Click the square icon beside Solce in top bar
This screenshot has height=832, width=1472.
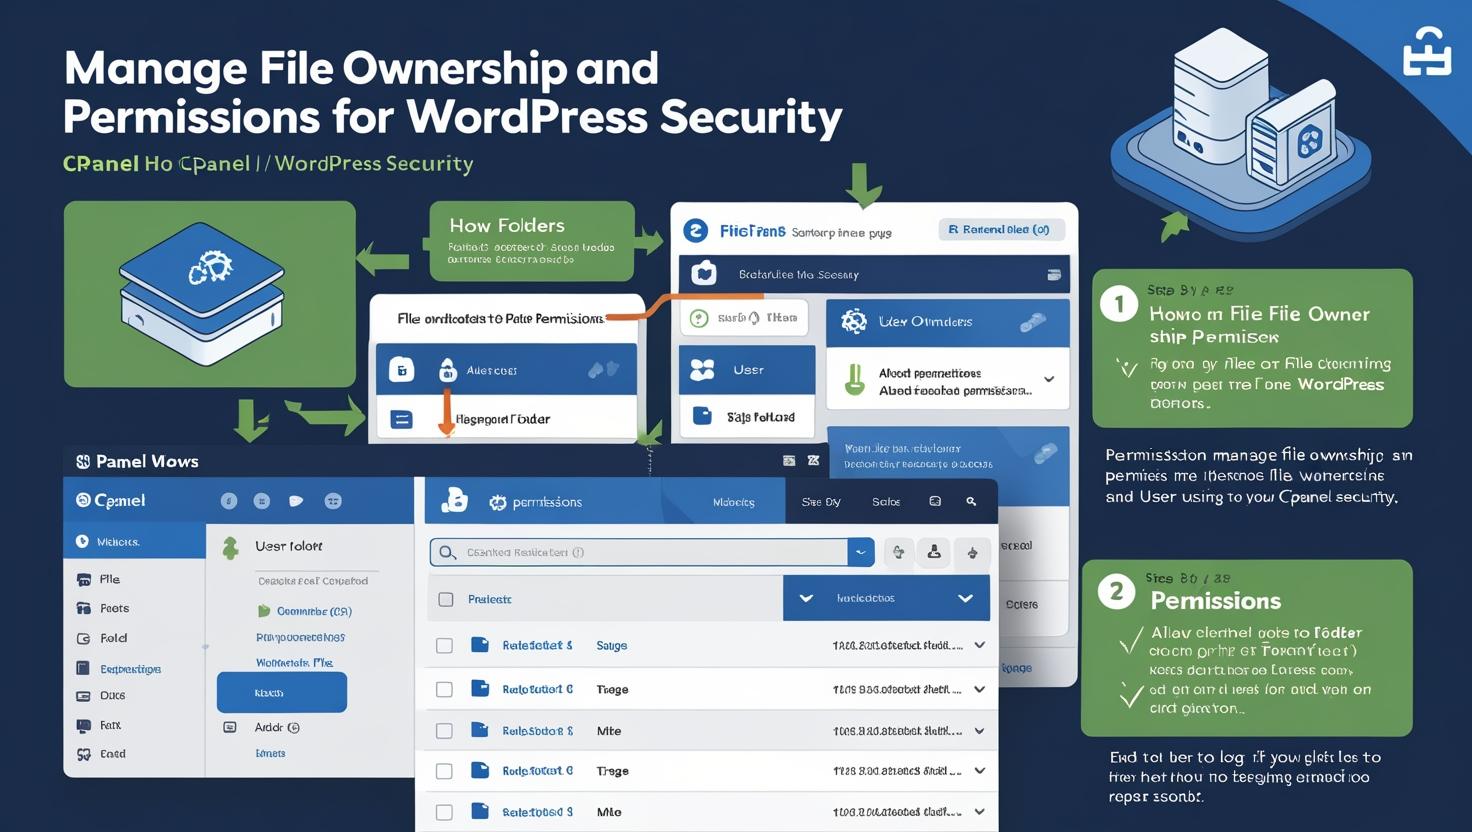935,502
